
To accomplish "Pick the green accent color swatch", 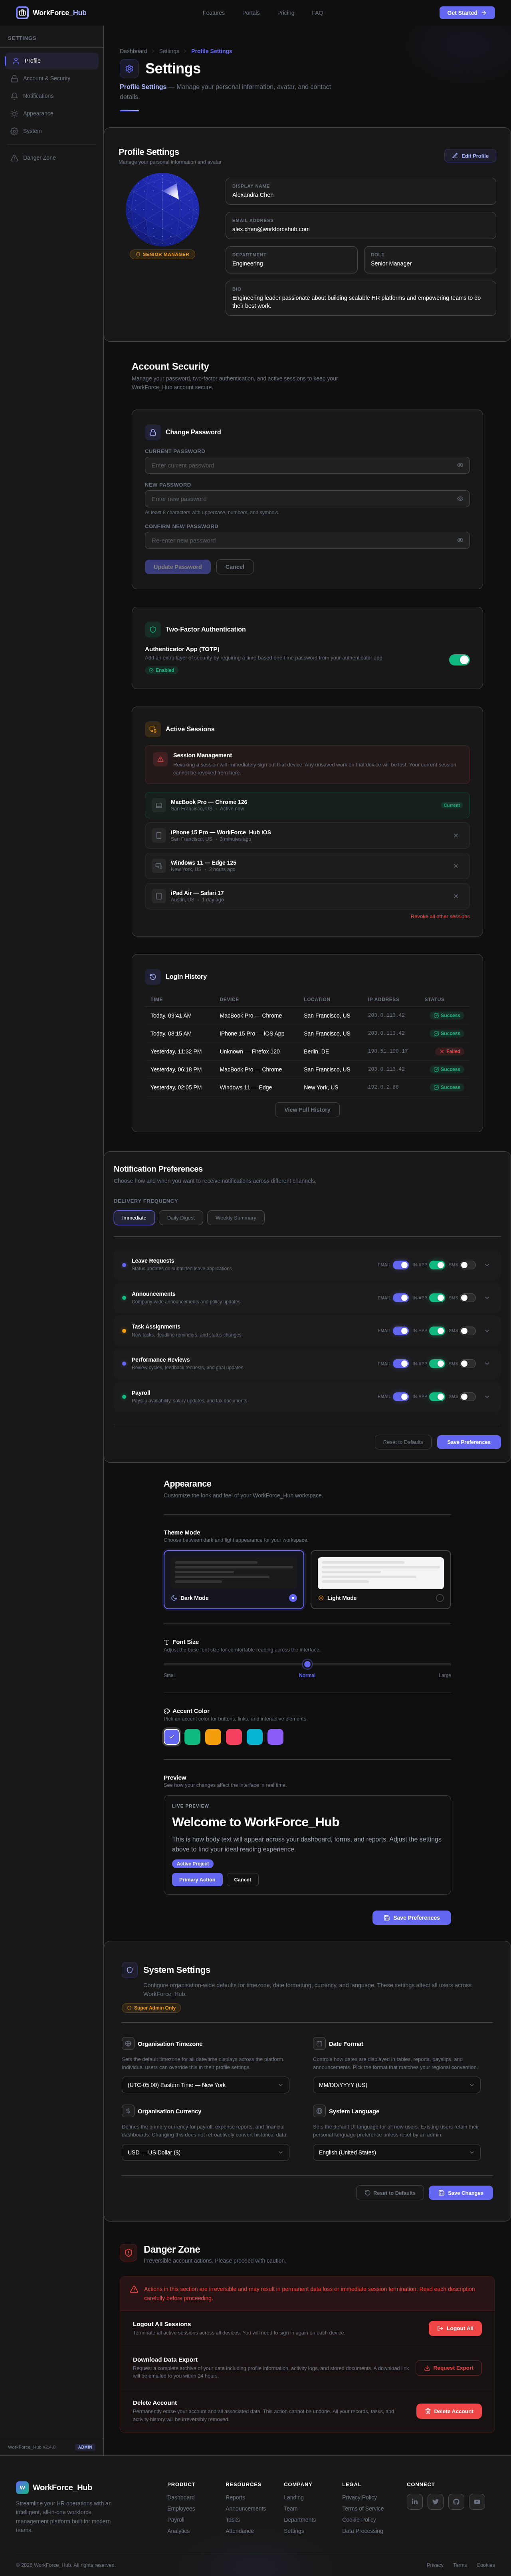I will (192, 1737).
